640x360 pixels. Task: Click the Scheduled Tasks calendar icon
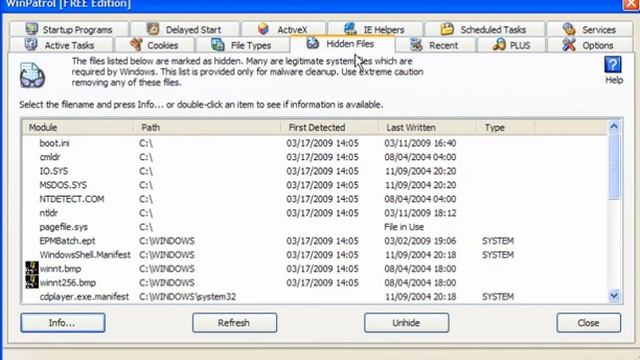(447, 29)
